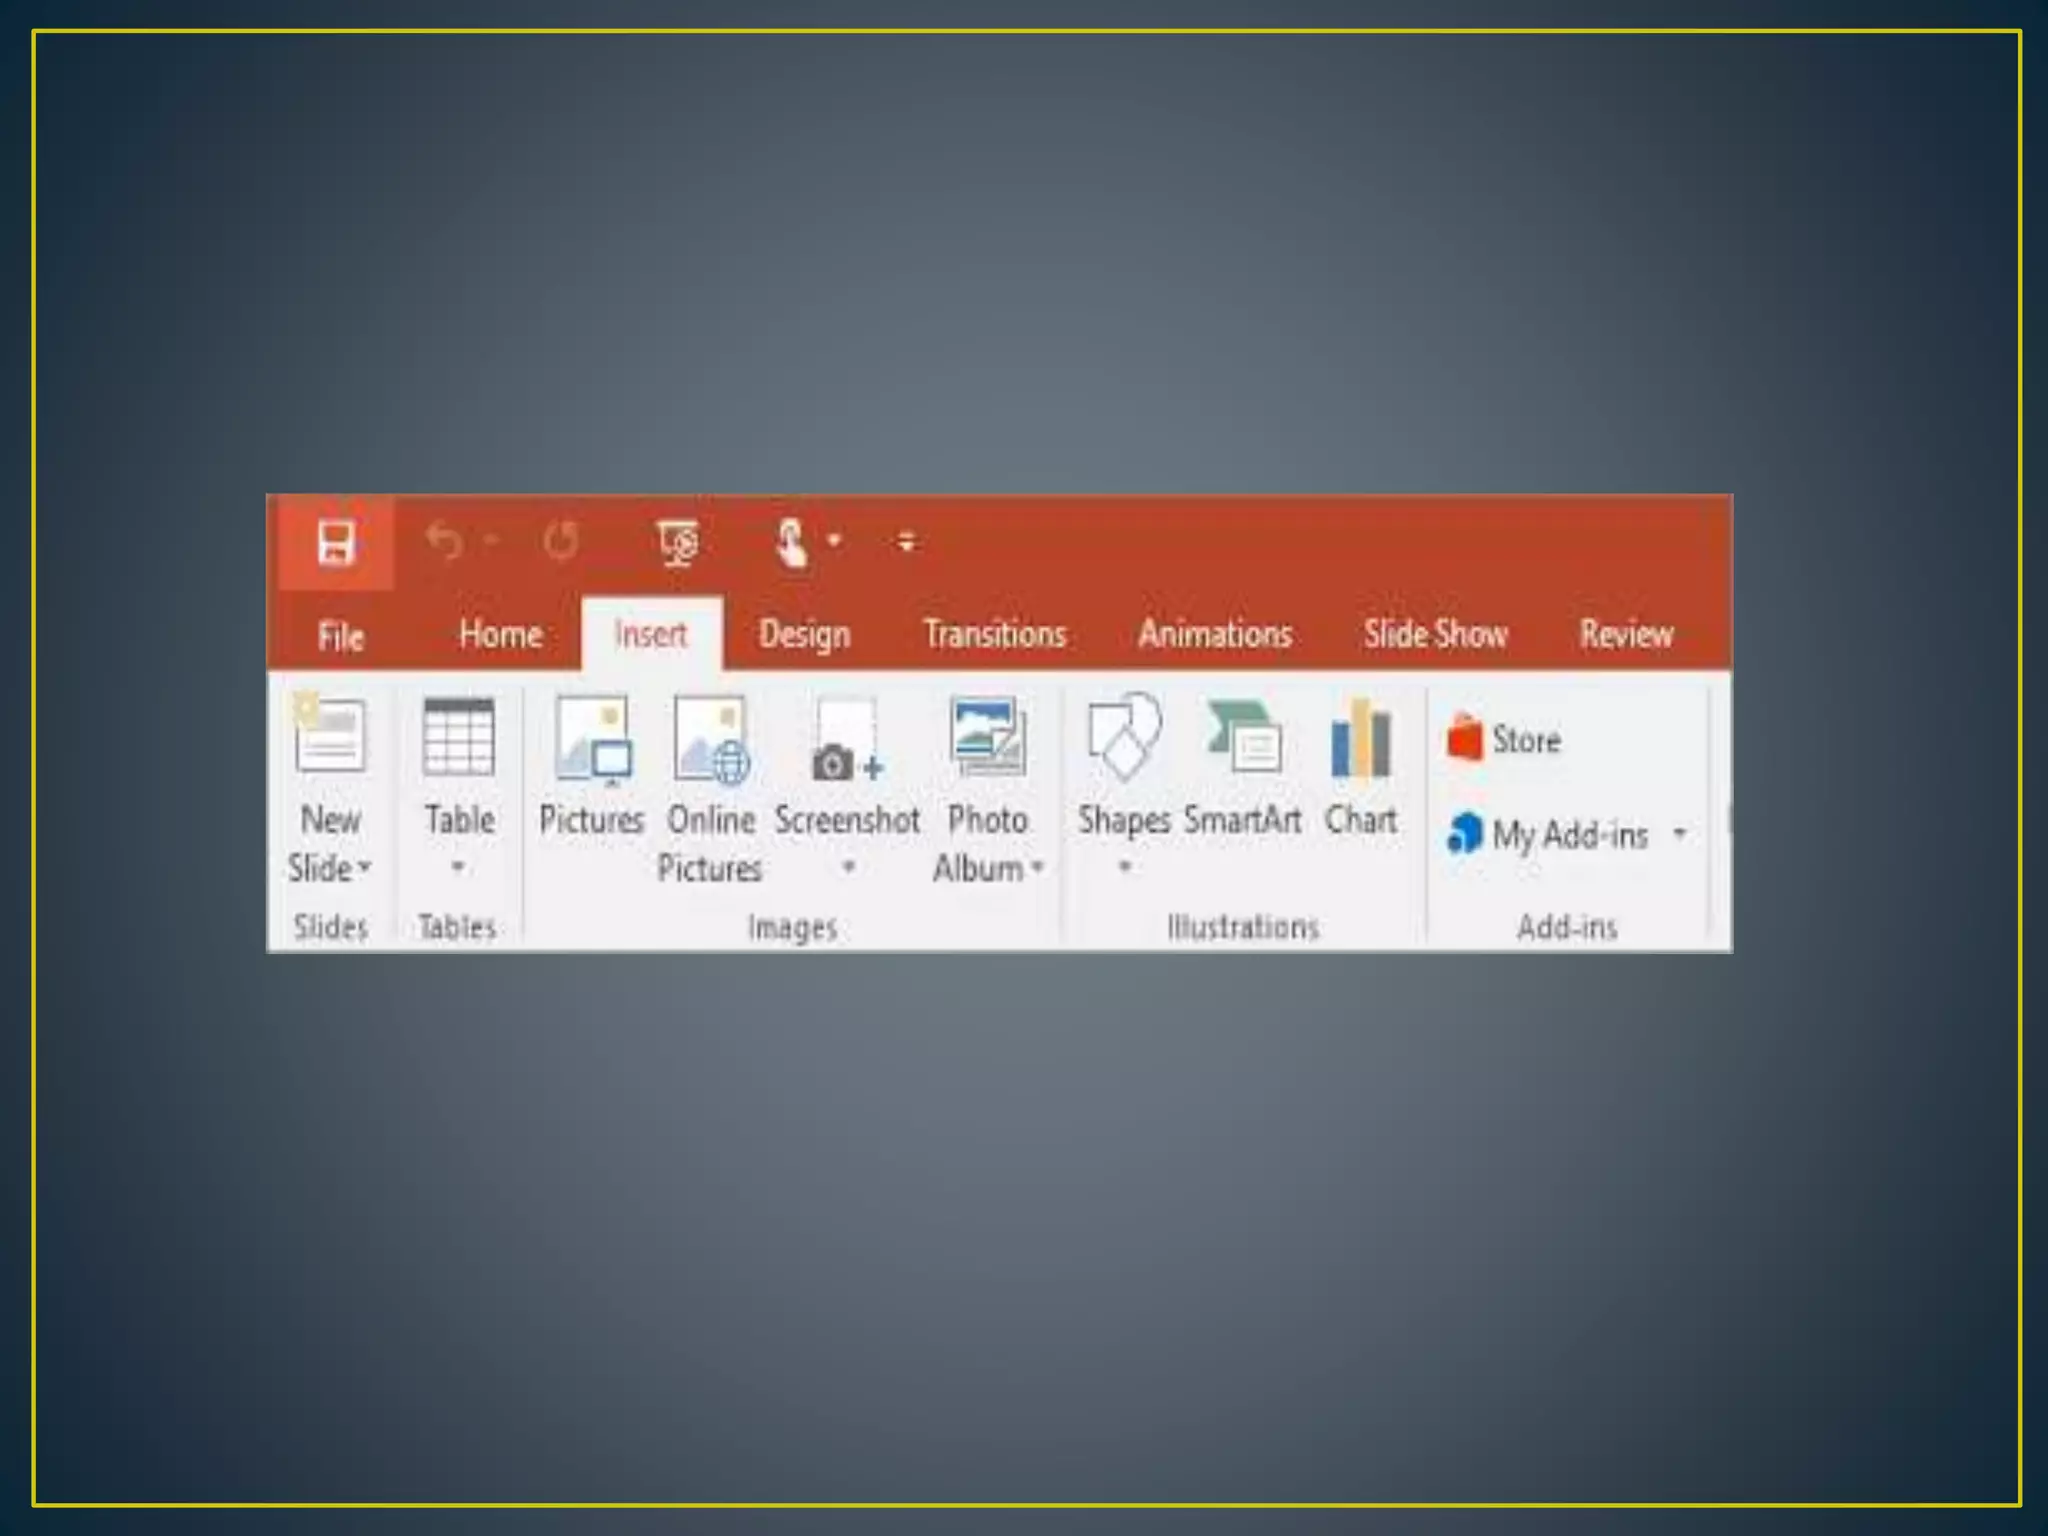This screenshot has width=2048, height=1536.
Task: Open the File menu
Action: [340, 636]
